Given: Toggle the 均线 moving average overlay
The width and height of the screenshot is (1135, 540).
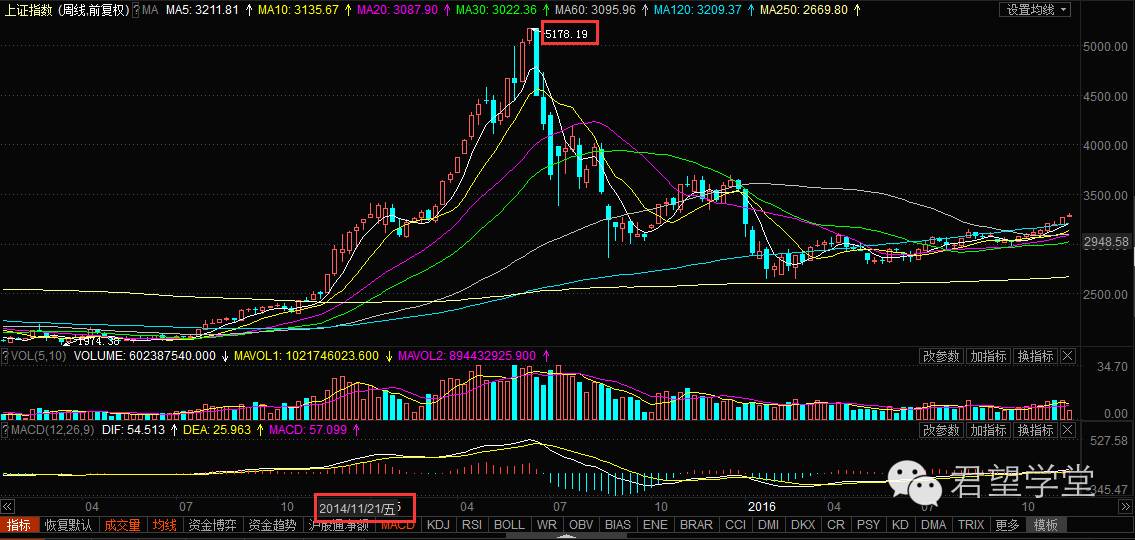Looking at the screenshot, I should click(x=164, y=525).
